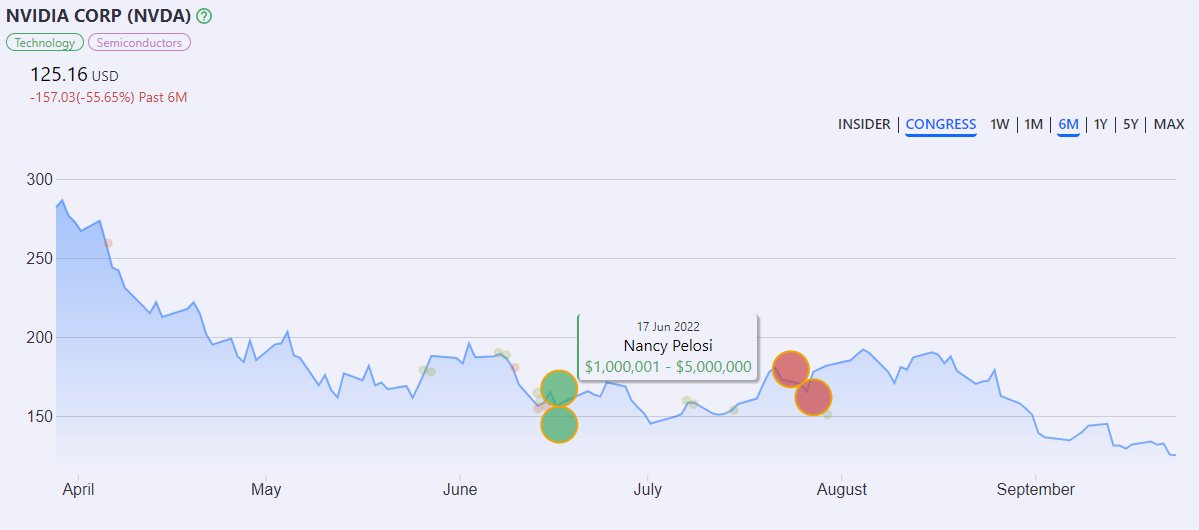Click the lower red sale marker before August

[x=814, y=397]
